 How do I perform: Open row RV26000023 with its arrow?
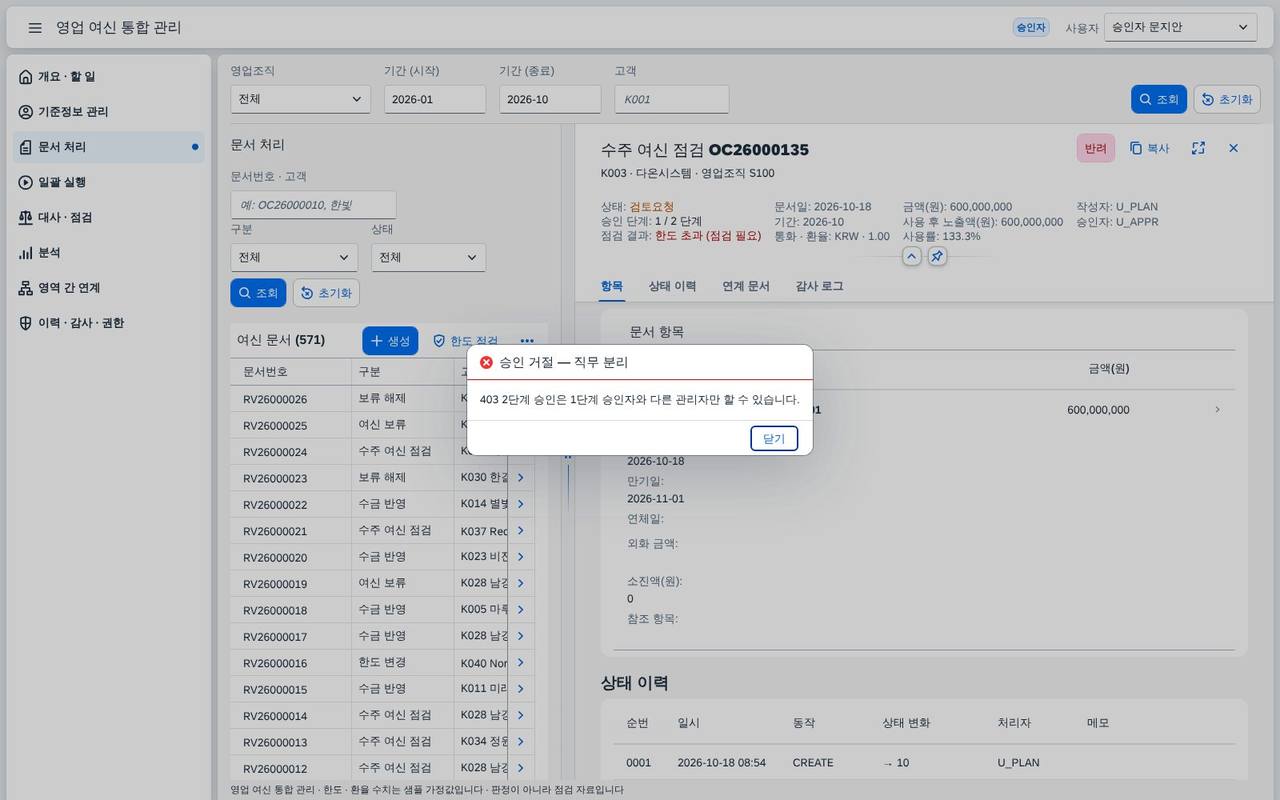[520, 478]
